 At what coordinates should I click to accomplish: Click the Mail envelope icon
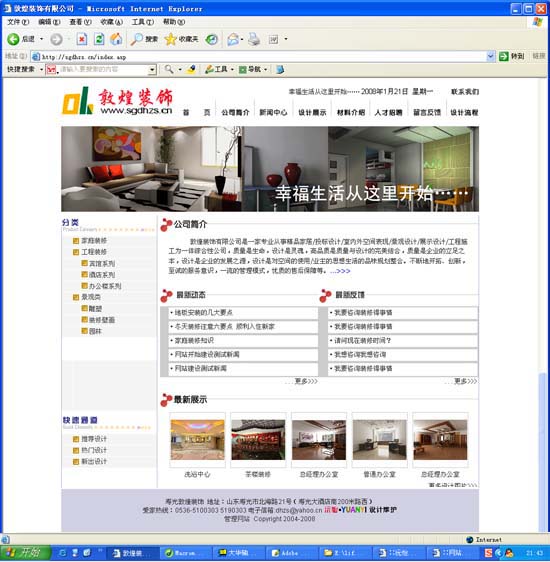[233, 39]
